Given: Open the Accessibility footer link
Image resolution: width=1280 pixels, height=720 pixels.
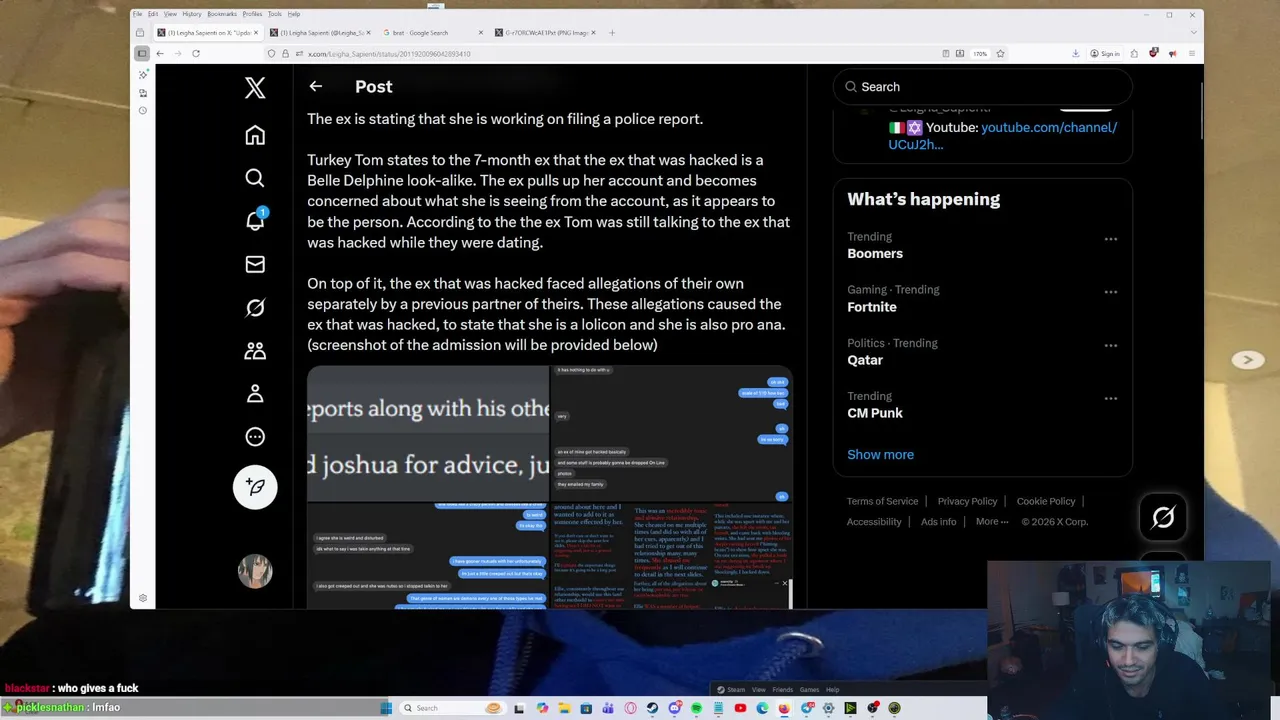Looking at the screenshot, I should (x=874, y=521).
